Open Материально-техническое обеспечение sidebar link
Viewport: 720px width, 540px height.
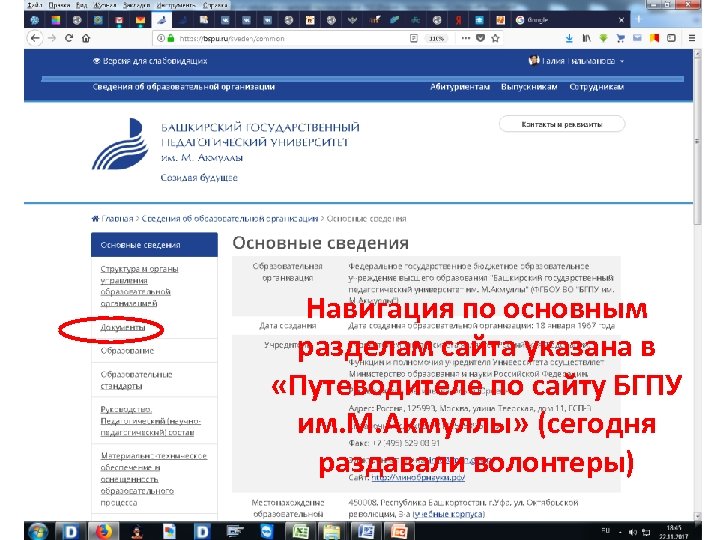point(153,479)
